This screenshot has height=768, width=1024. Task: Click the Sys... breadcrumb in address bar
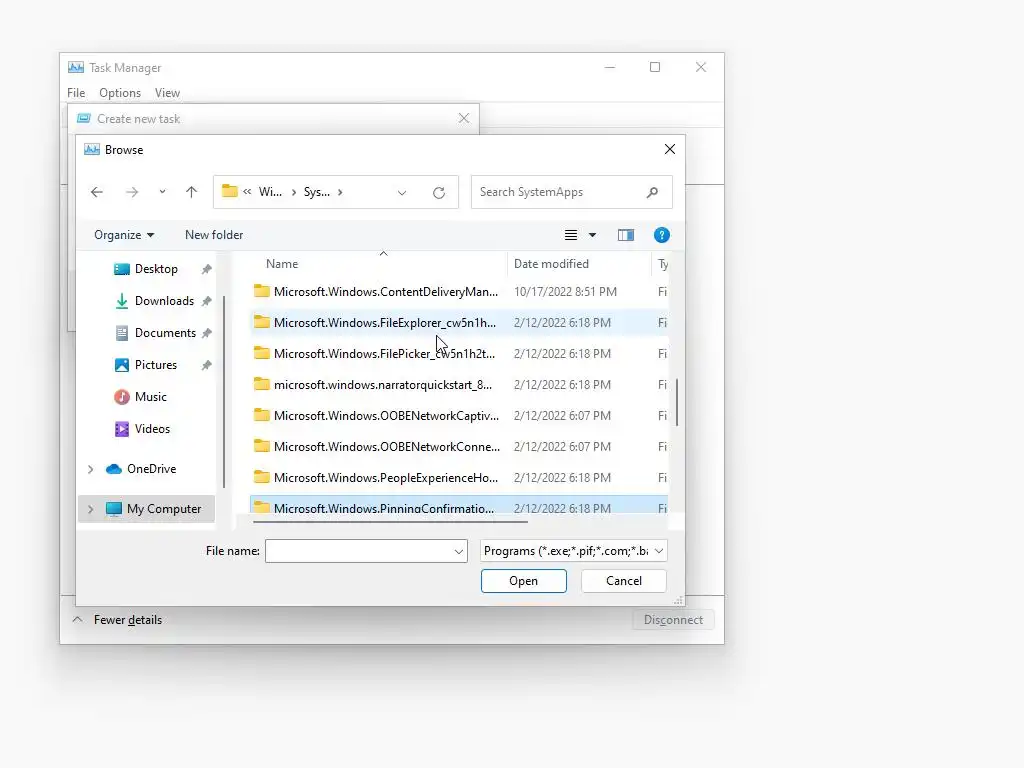pyautogui.click(x=317, y=192)
